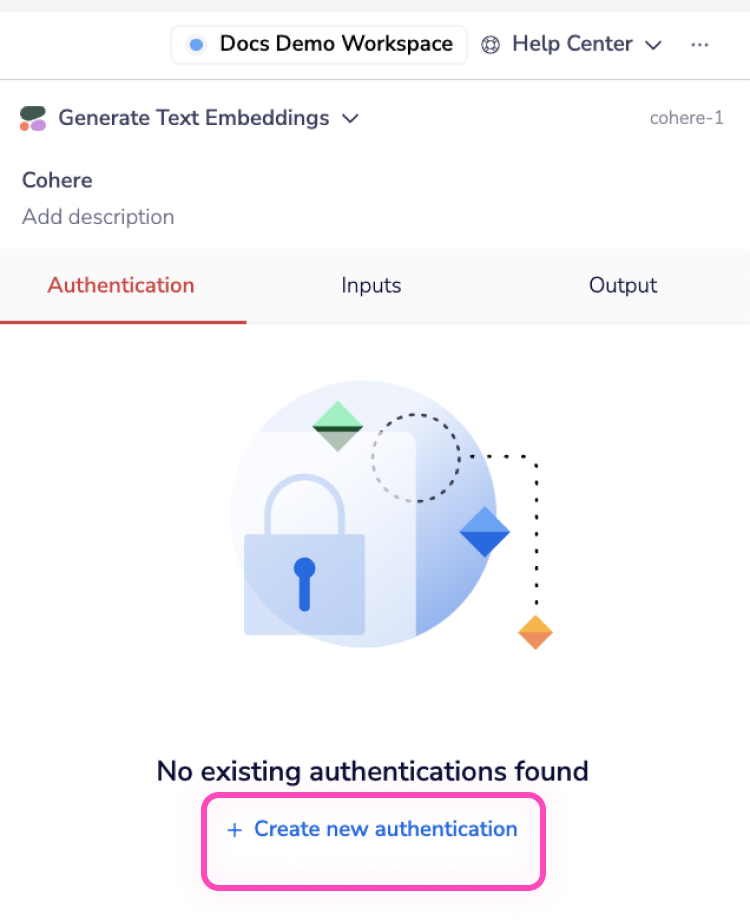Open the Docs Demo Workspace selector

(318, 44)
